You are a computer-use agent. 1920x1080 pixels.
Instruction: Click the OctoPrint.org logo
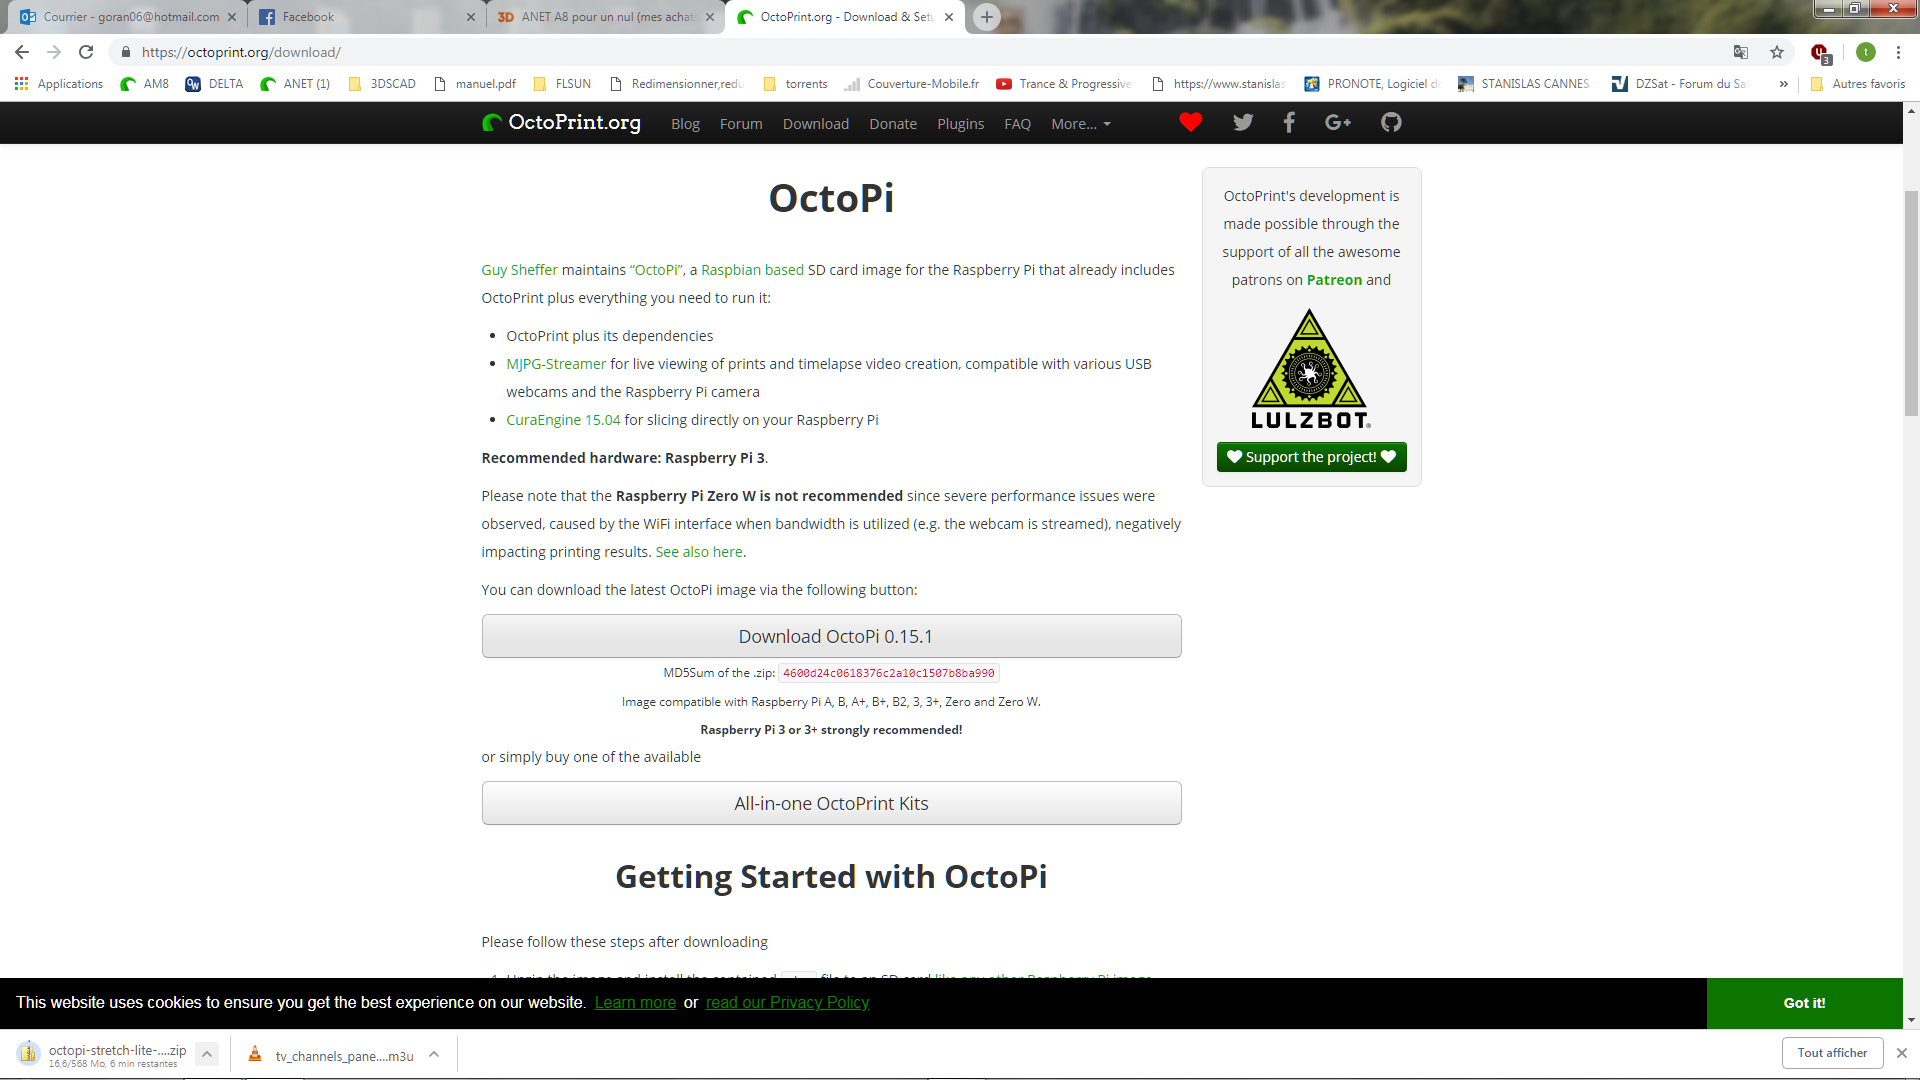(x=561, y=123)
